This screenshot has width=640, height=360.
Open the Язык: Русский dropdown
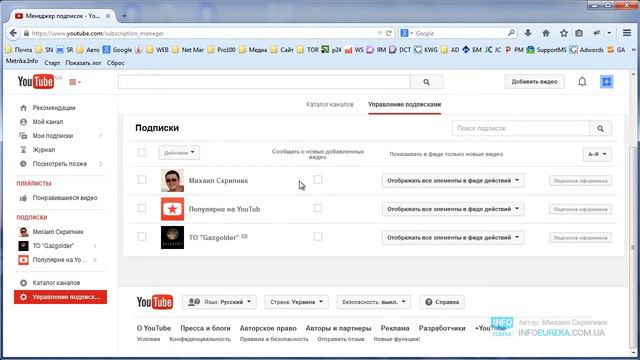click(219, 302)
